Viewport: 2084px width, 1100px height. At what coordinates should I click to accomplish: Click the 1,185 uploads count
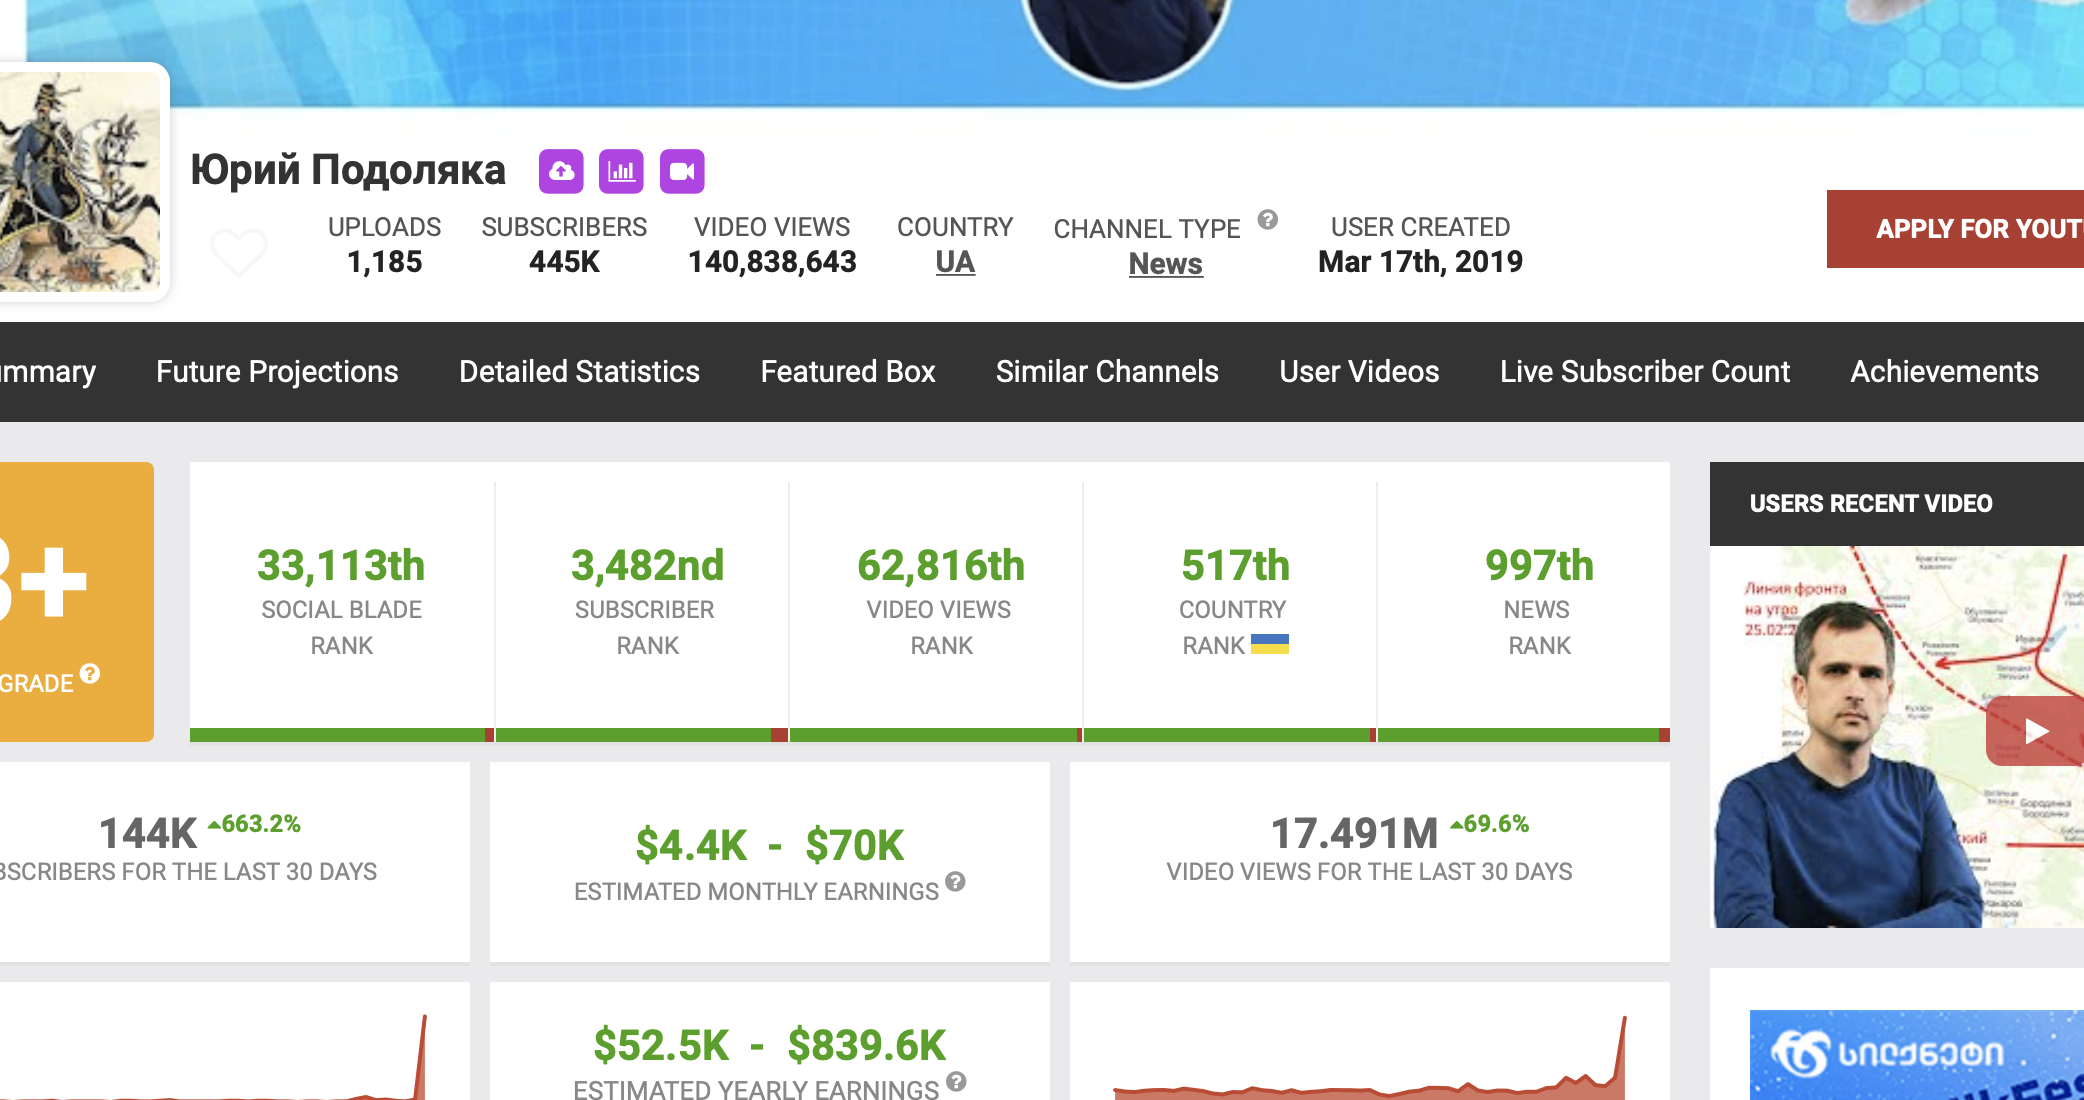click(x=384, y=262)
